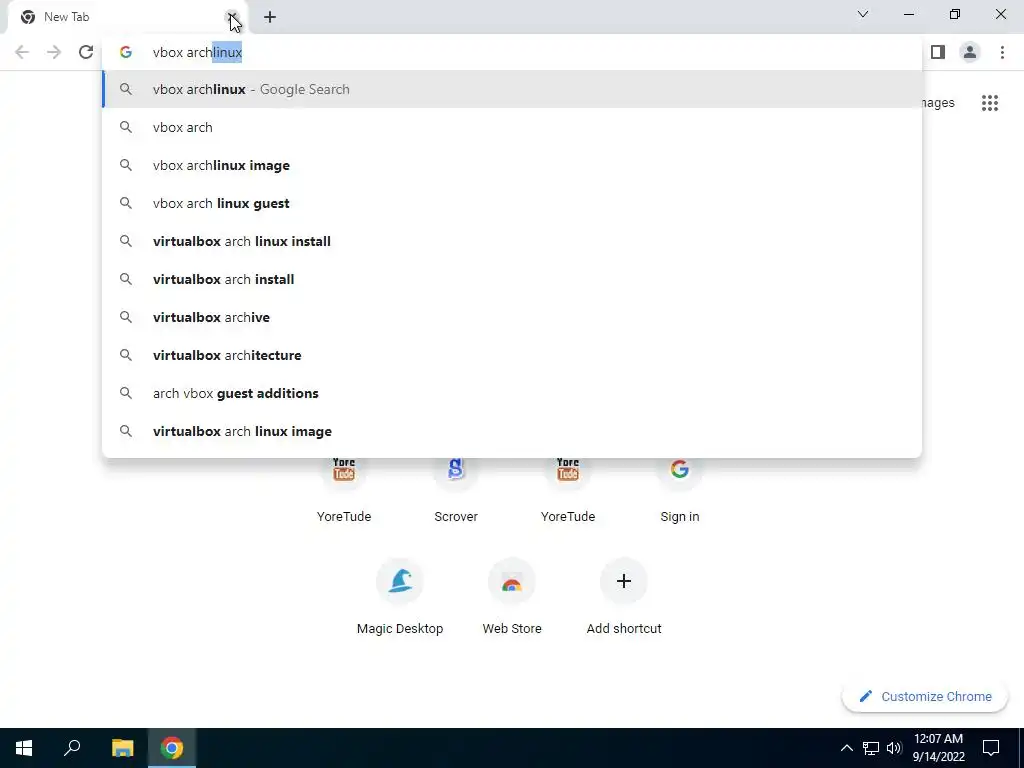
Task: Select "virtualbox arch install" suggestion
Action: click(x=512, y=279)
